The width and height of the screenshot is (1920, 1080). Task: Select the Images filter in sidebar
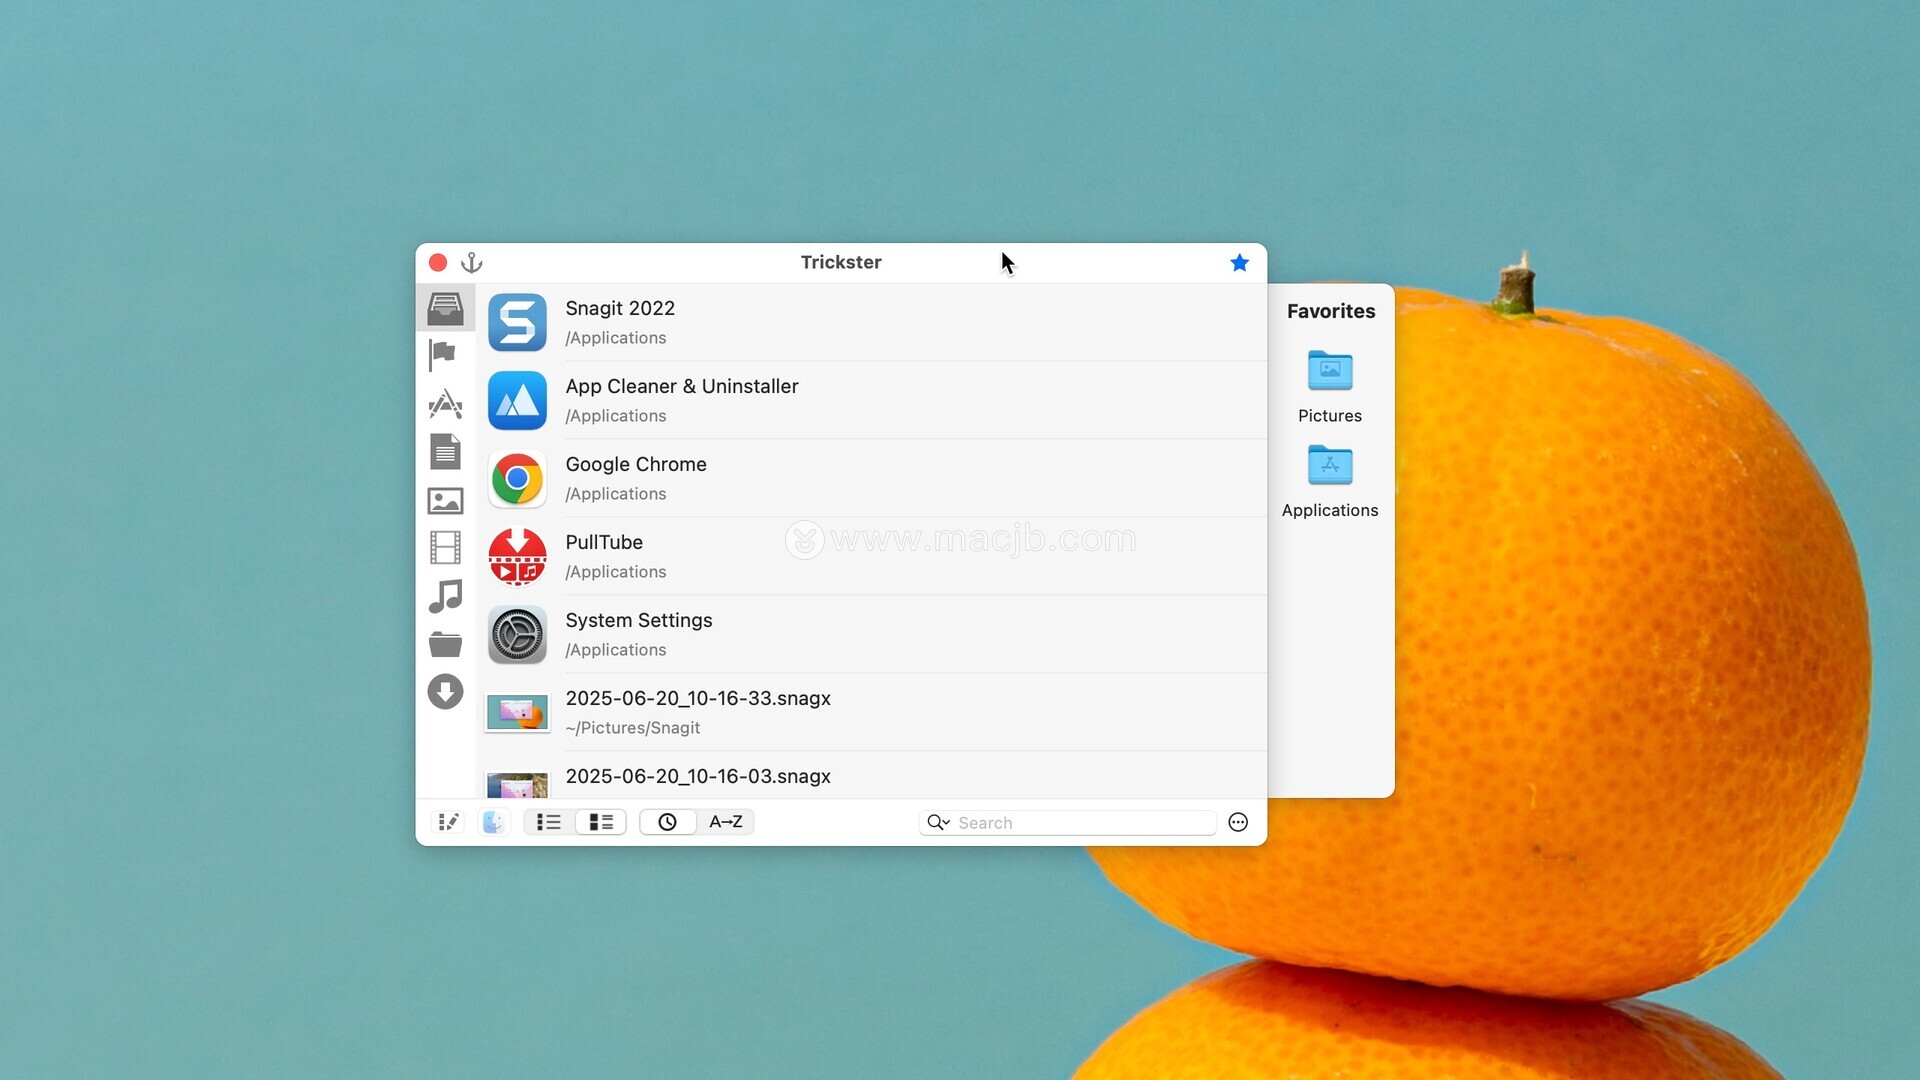(x=445, y=500)
